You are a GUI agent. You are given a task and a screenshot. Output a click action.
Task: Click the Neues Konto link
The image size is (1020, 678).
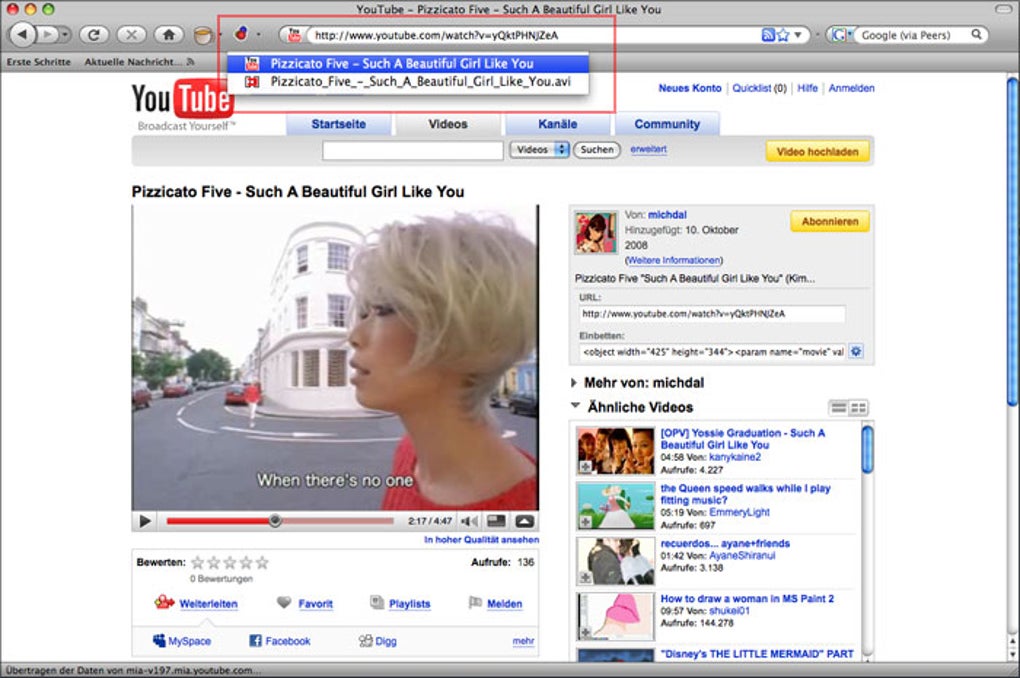pos(690,88)
